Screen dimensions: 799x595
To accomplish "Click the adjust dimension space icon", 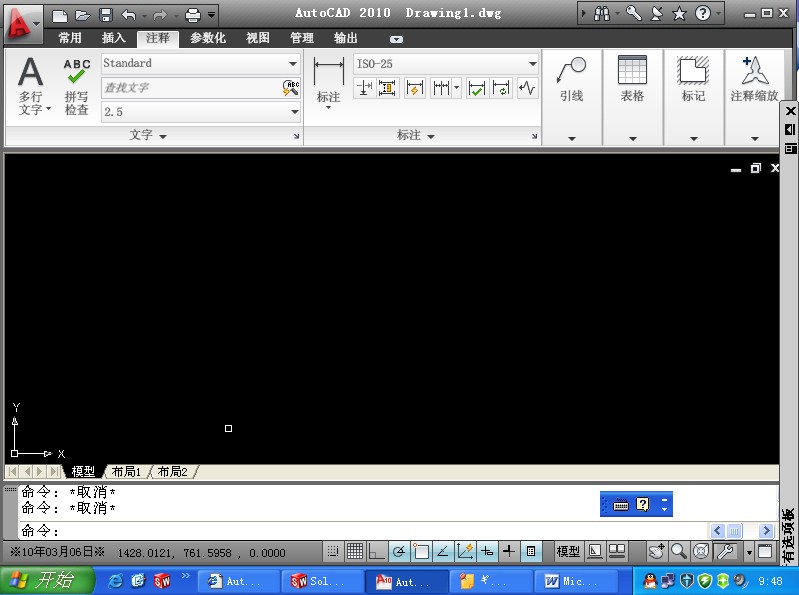I will coord(387,88).
